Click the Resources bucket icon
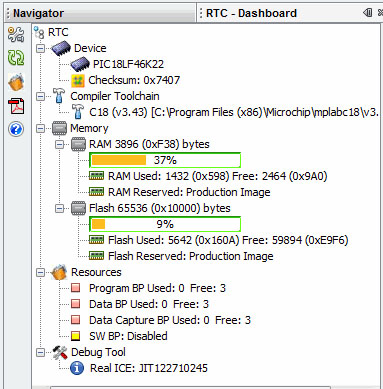This screenshot has width=383, height=389. point(59,272)
